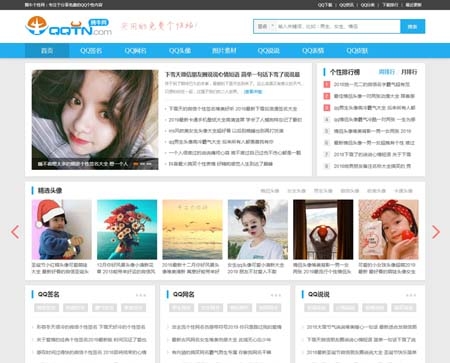450x363 pixels.
Task: Open the QQ签名 nav menu item
Action: pos(91,51)
